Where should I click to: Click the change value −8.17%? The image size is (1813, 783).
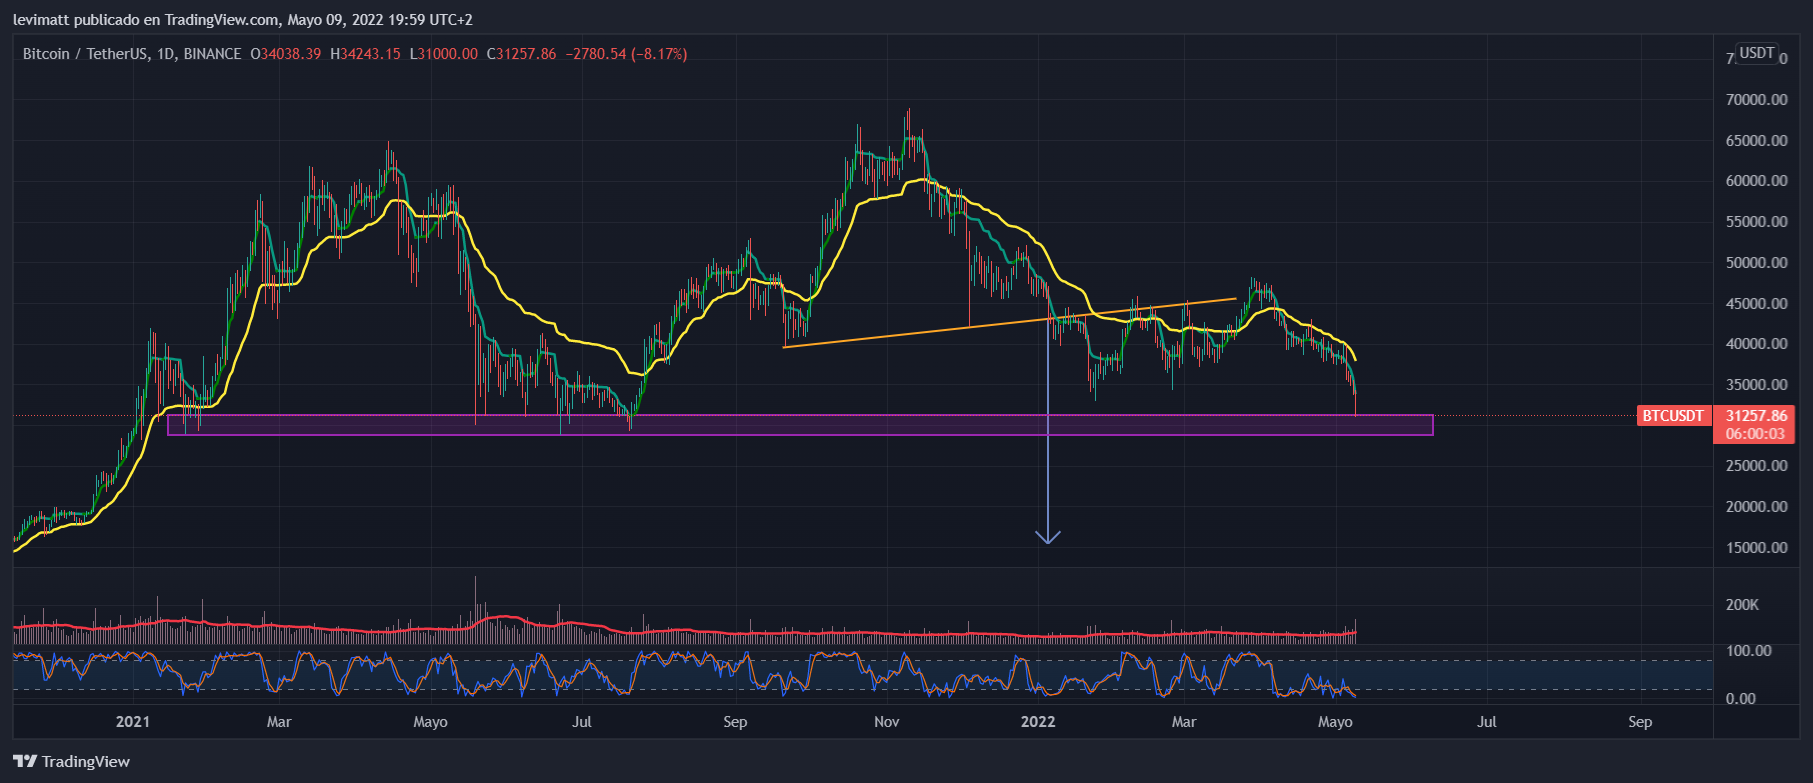(x=658, y=54)
